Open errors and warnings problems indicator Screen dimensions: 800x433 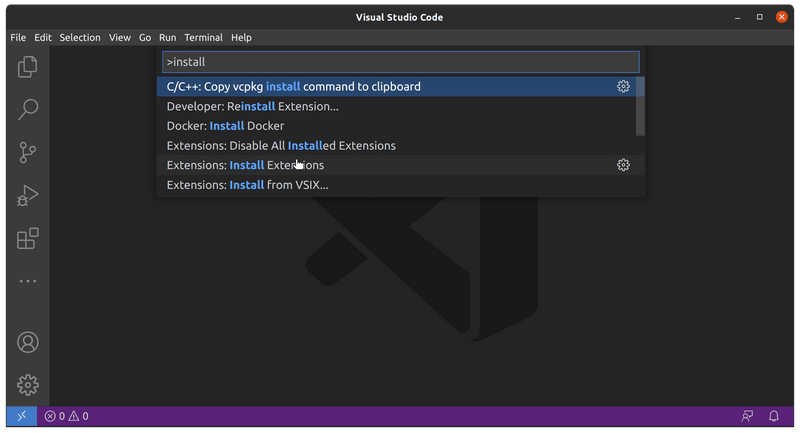pyautogui.click(x=66, y=416)
